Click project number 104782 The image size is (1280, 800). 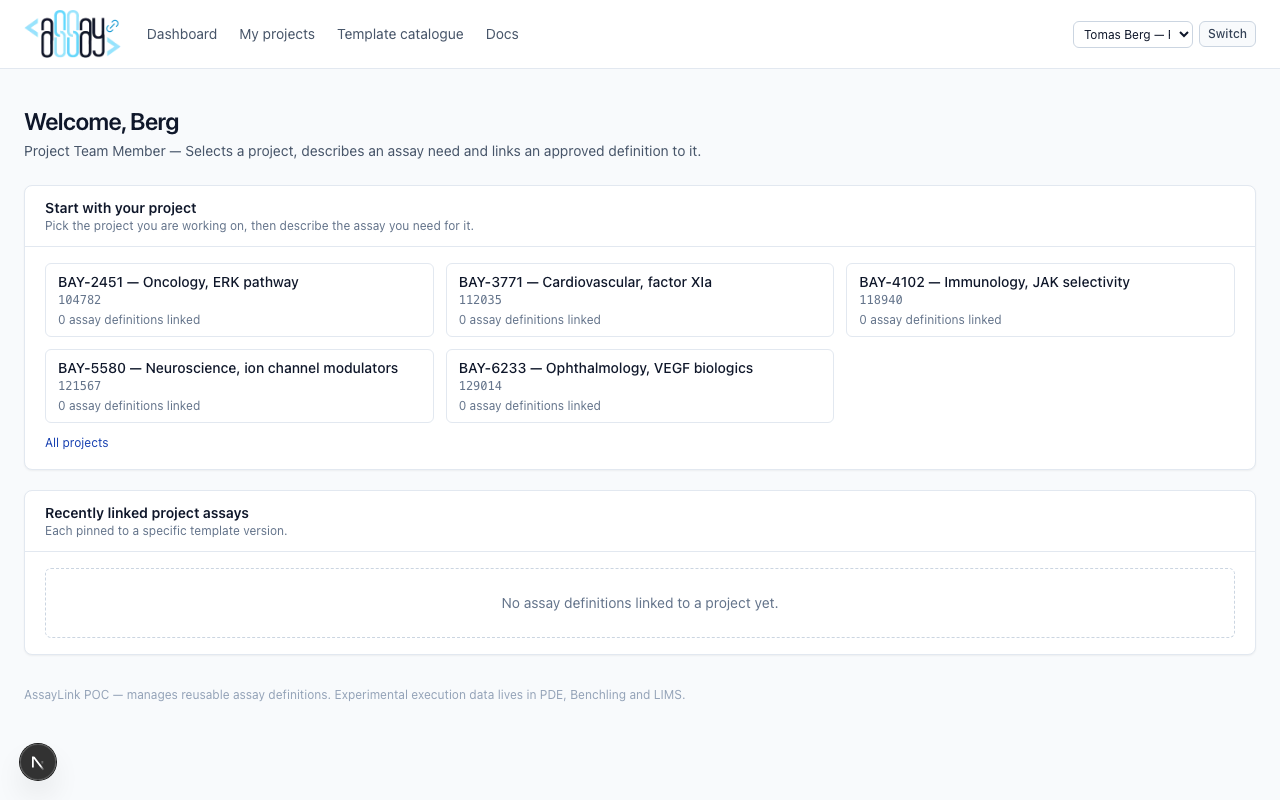tap(80, 300)
